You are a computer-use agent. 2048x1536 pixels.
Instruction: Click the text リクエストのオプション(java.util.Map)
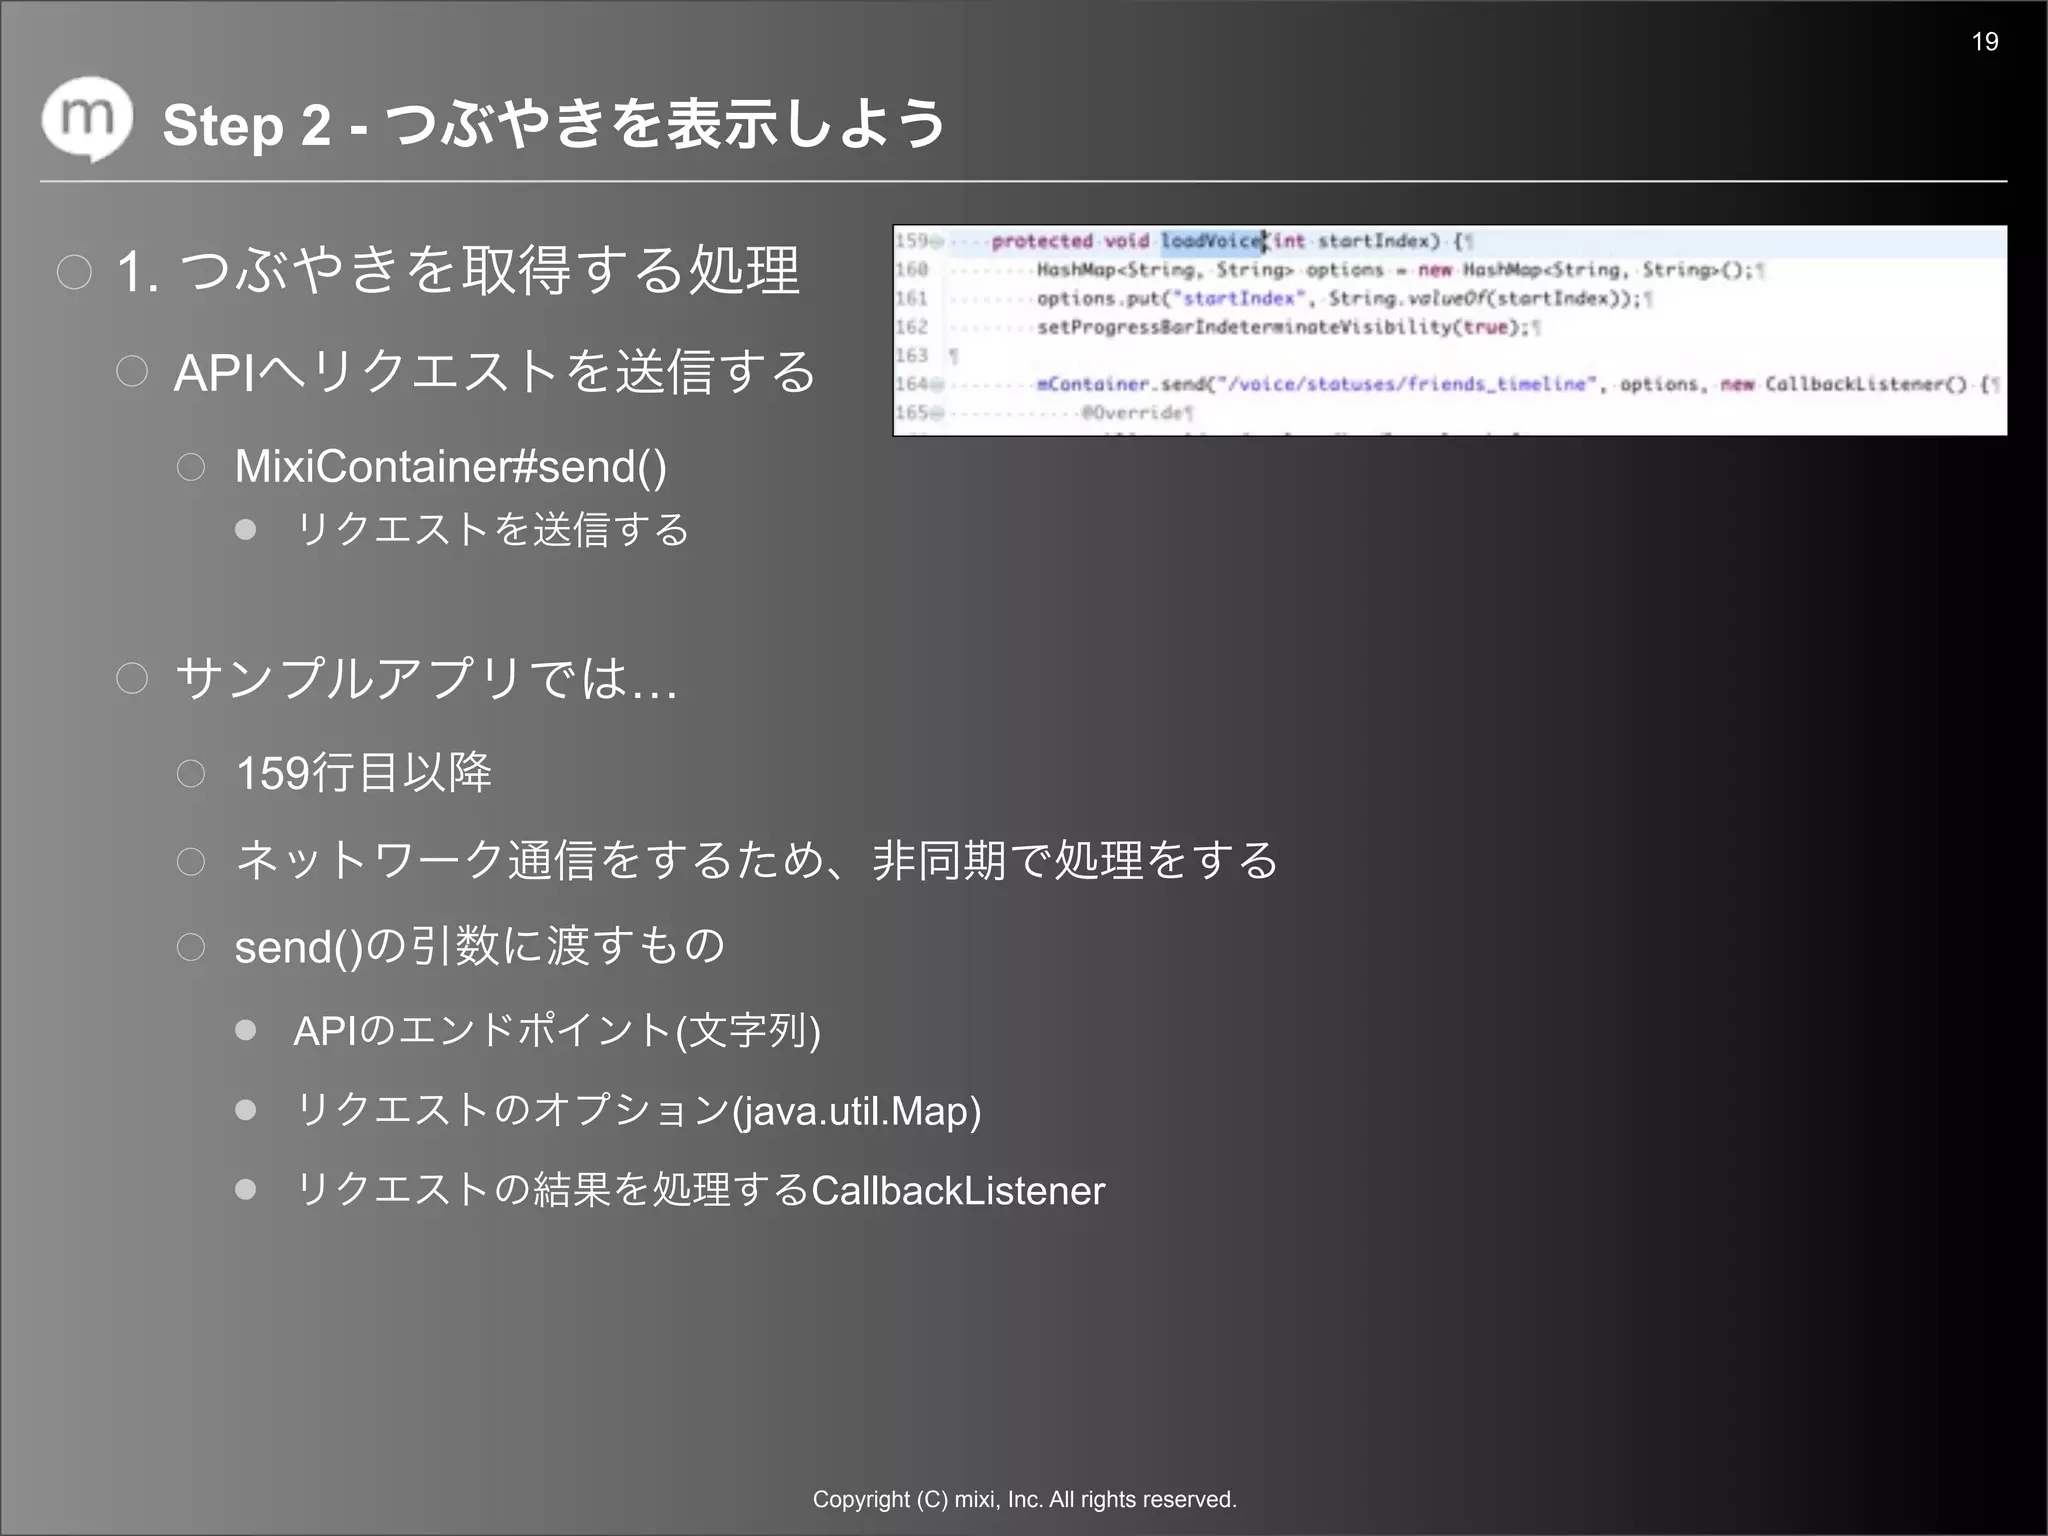point(638,1110)
